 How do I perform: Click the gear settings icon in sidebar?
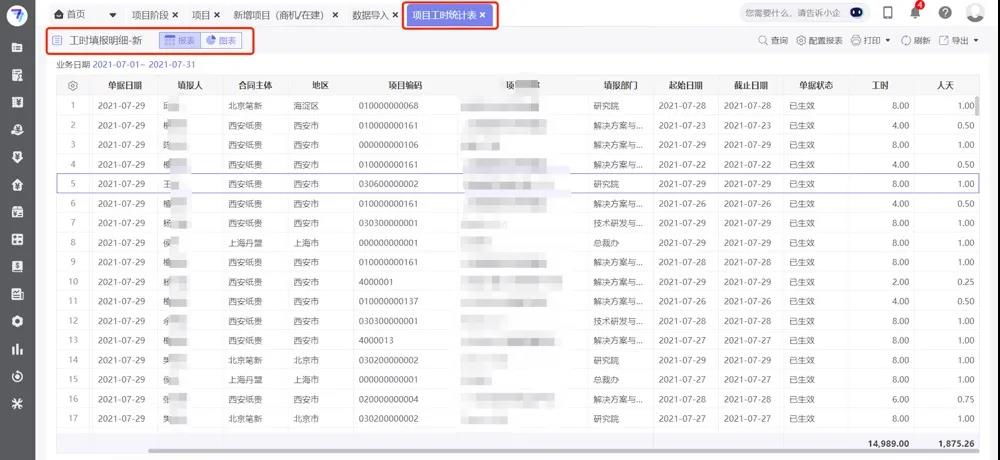click(17, 321)
